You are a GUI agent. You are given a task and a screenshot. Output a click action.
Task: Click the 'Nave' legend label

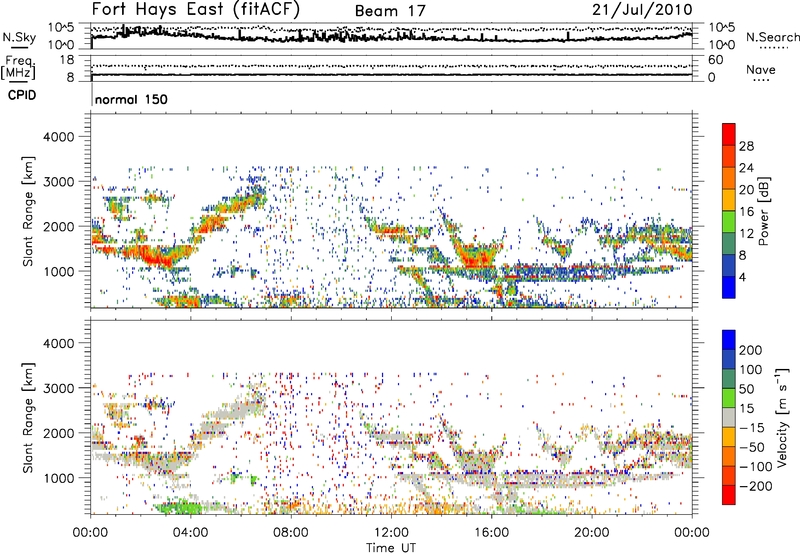point(761,70)
